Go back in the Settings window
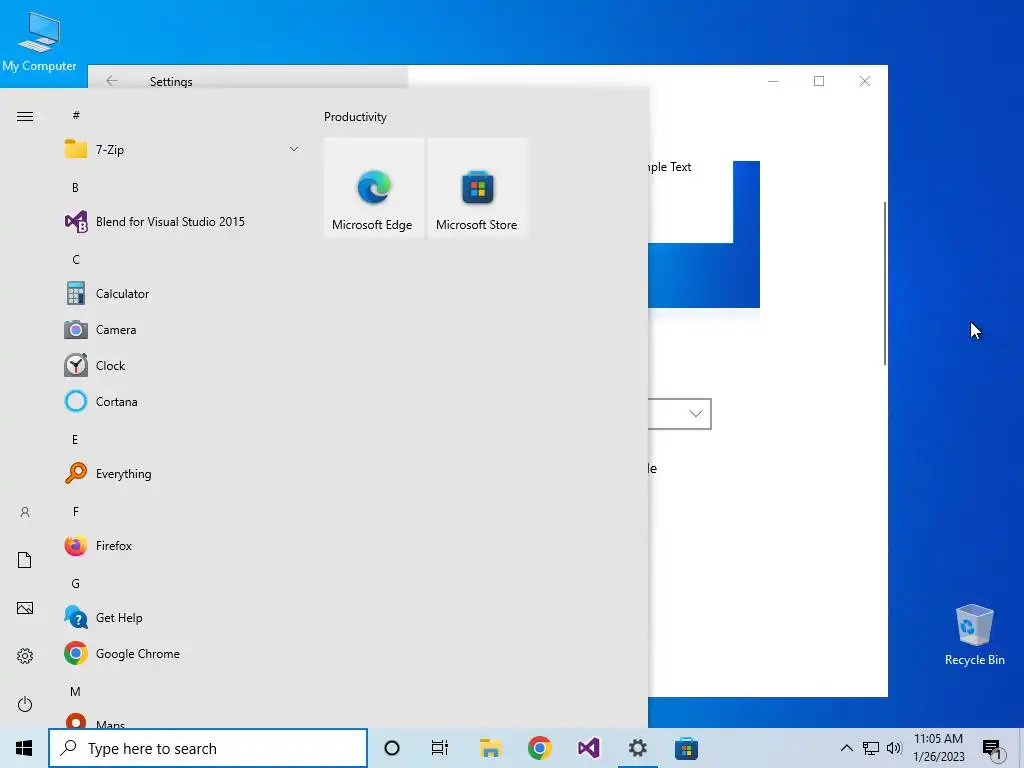The height and width of the screenshot is (768, 1024). [x=112, y=80]
